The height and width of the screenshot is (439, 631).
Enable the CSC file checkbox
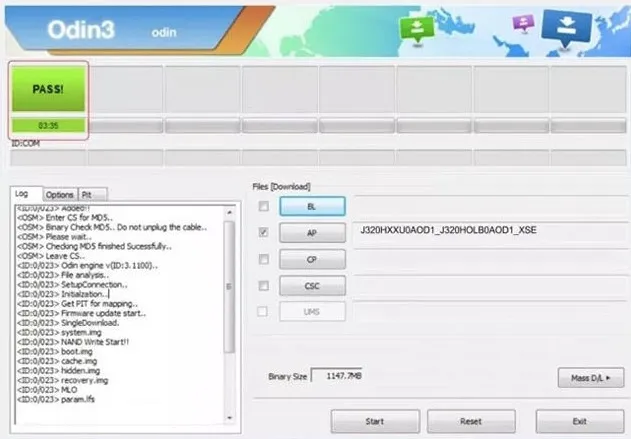(264, 286)
